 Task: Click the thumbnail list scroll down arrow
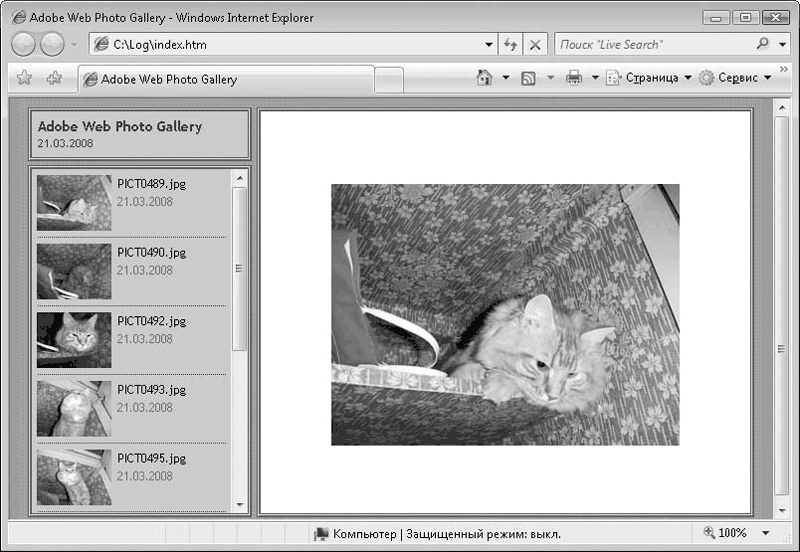pos(239,505)
